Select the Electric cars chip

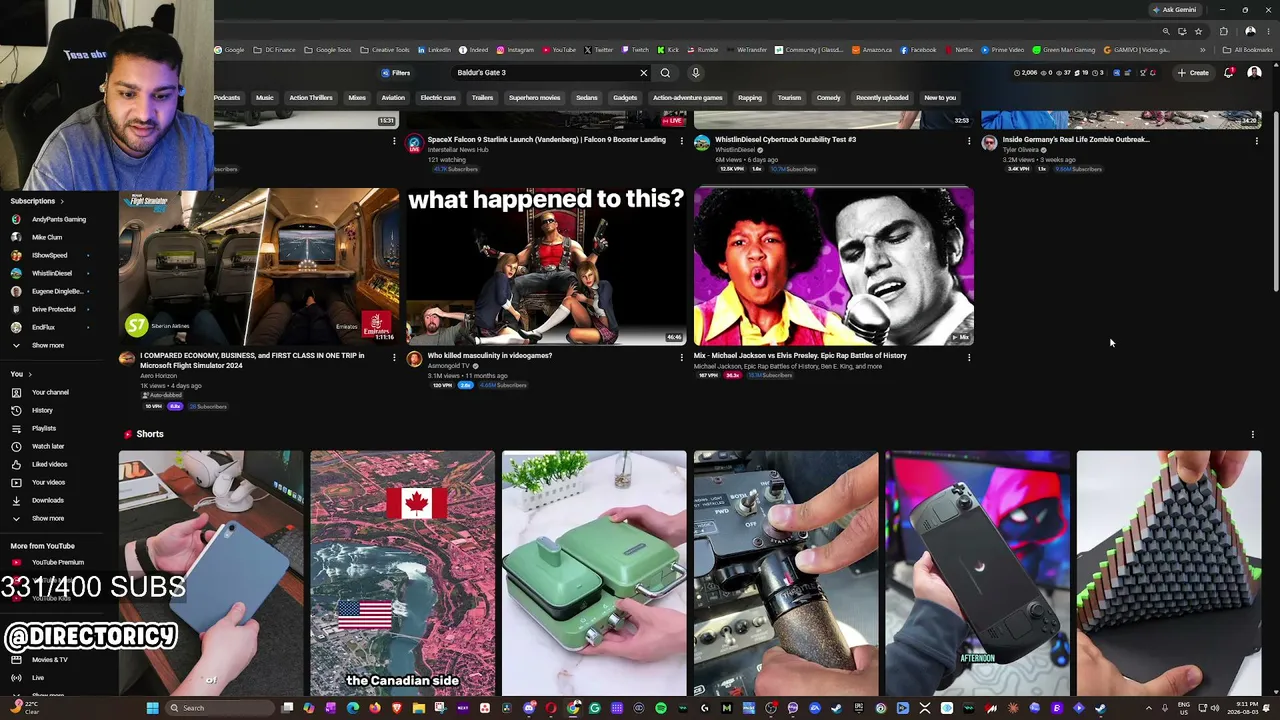[438, 98]
